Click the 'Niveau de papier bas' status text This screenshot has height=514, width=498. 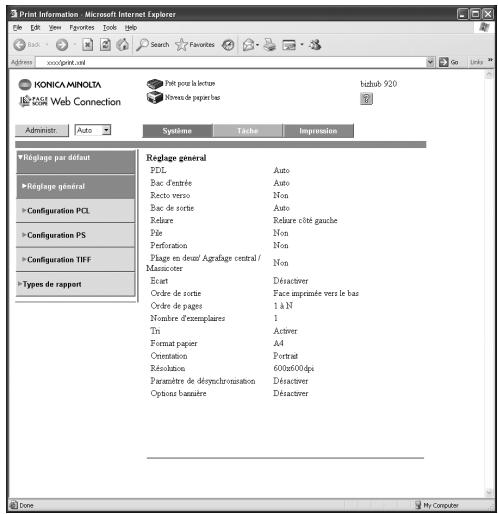click(x=193, y=97)
